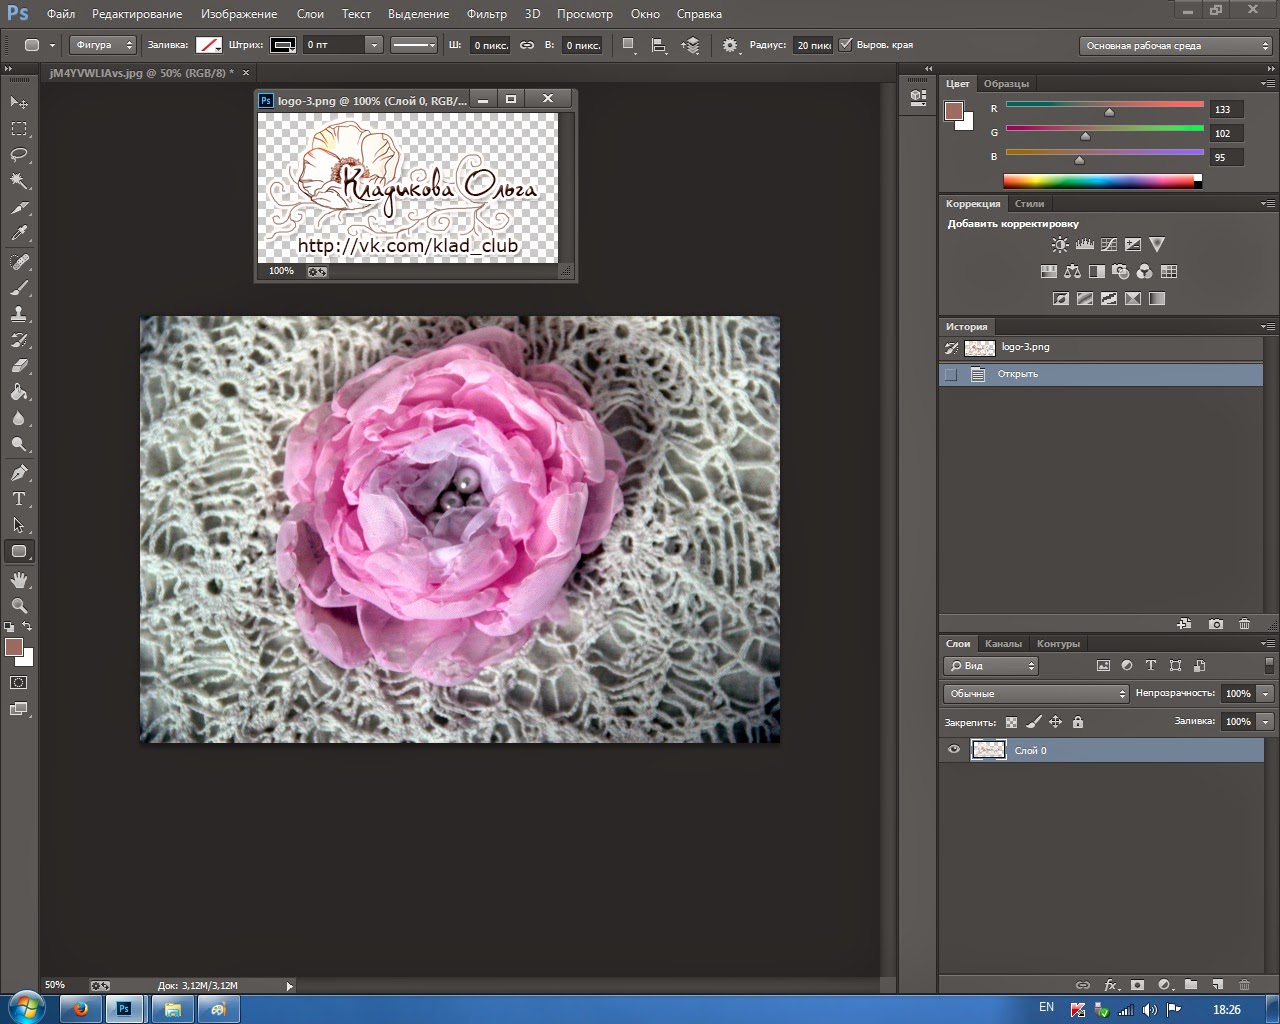Image resolution: width=1280 pixels, height=1024 pixels.
Task: Pick the Eyedropper tool
Action: pyautogui.click(x=19, y=234)
